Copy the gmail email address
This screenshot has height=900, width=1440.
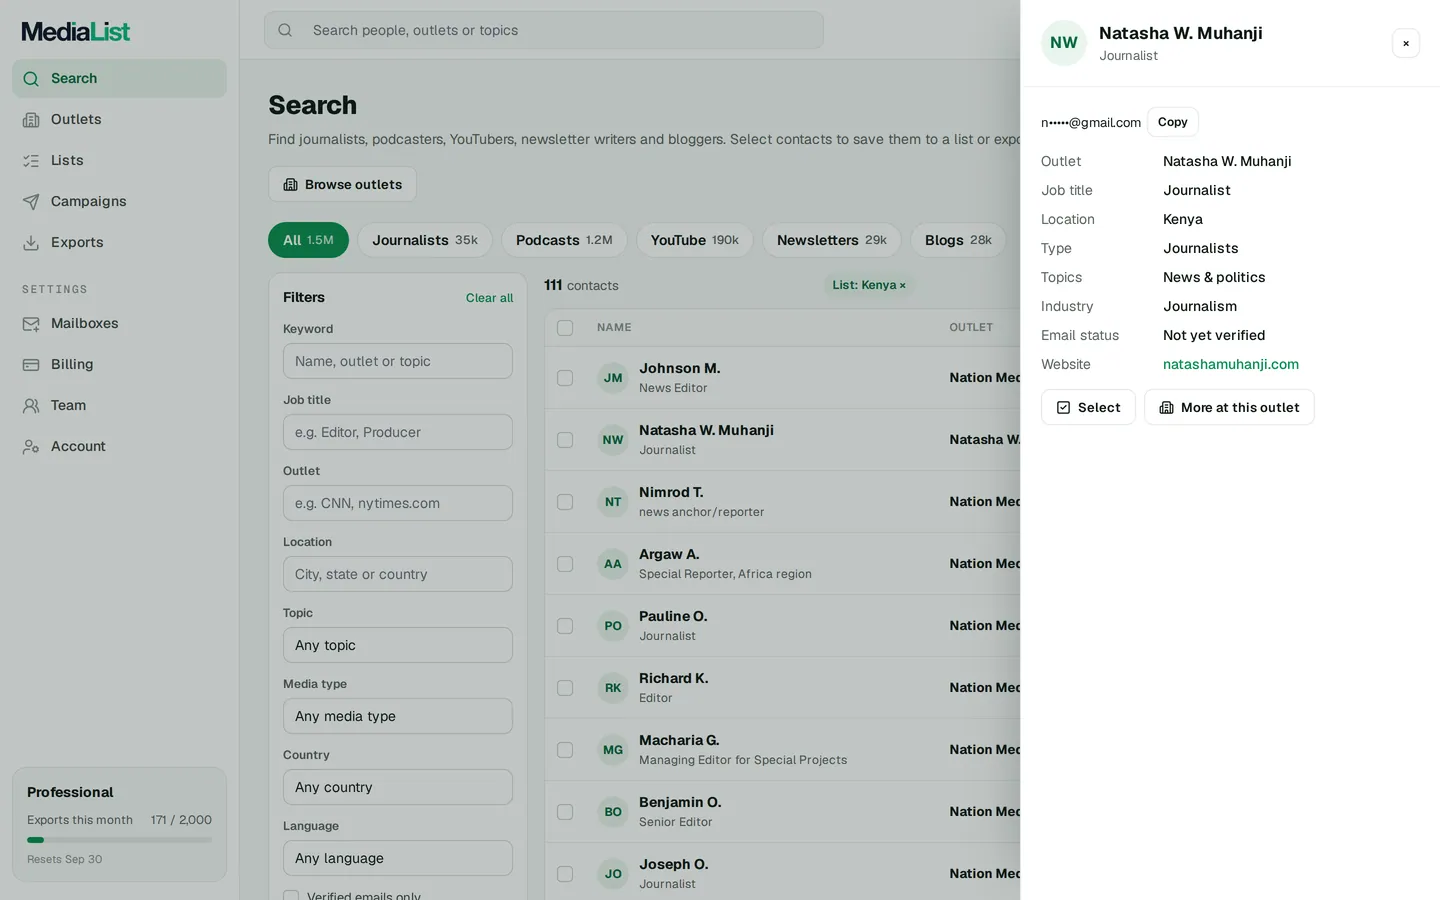point(1173,122)
